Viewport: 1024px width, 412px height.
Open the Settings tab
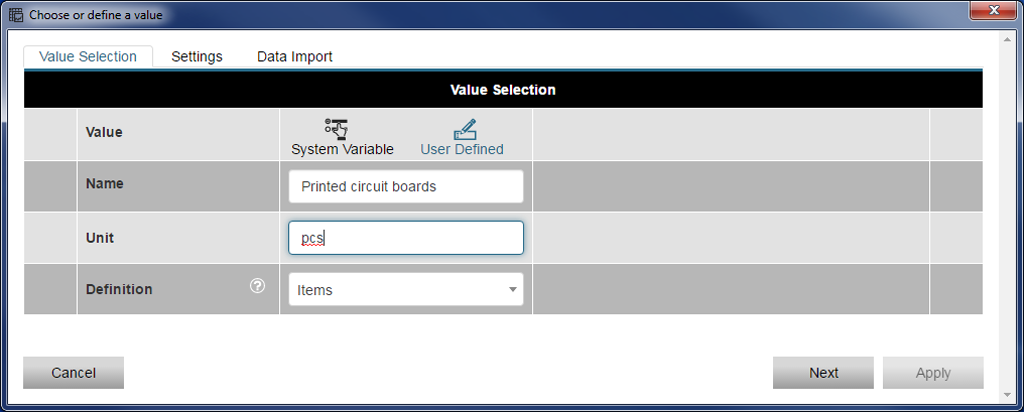coord(197,57)
